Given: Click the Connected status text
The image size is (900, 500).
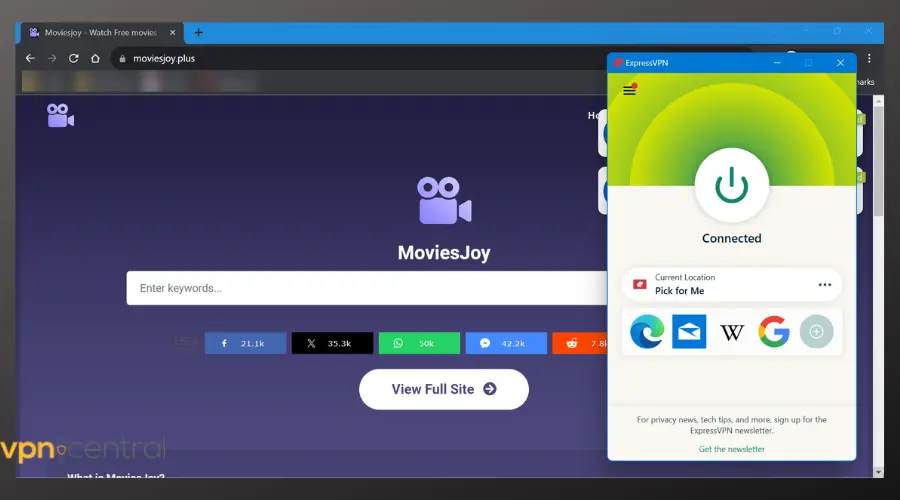Looking at the screenshot, I should (x=731, y=238).
